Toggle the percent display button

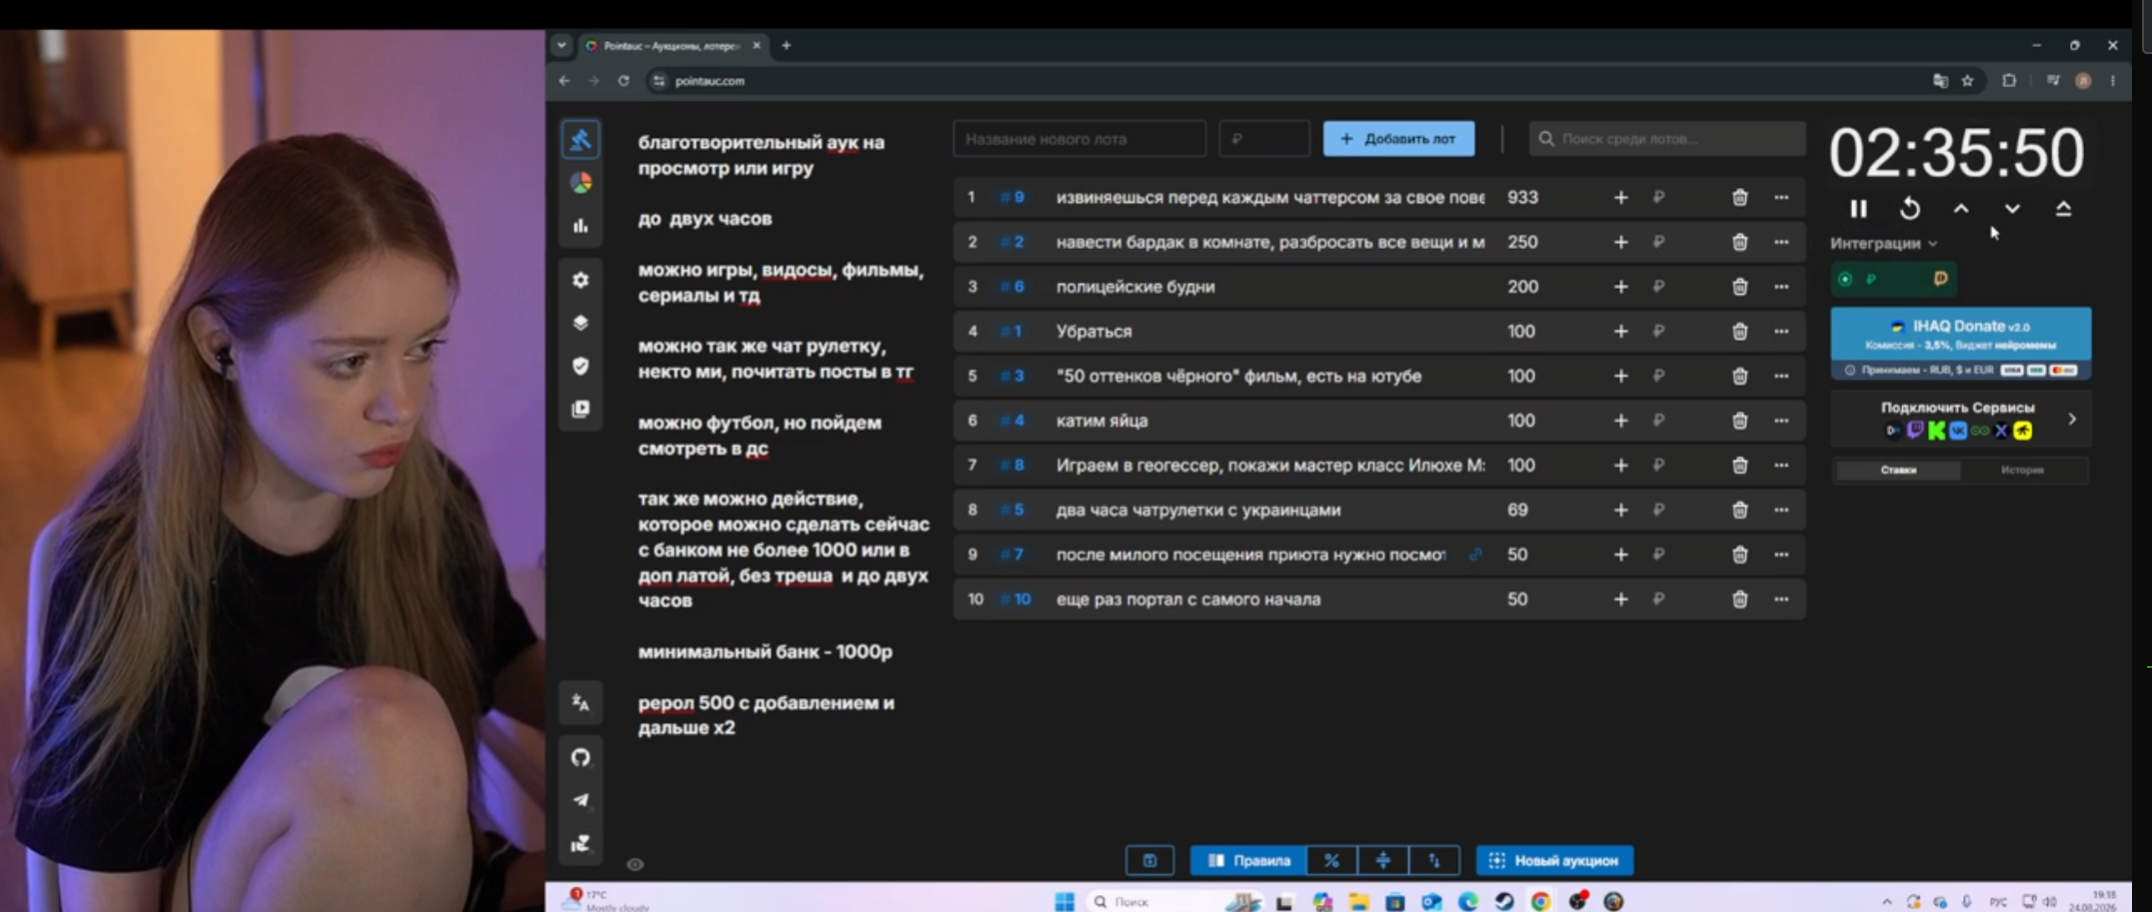click(x=1332, y=861)
